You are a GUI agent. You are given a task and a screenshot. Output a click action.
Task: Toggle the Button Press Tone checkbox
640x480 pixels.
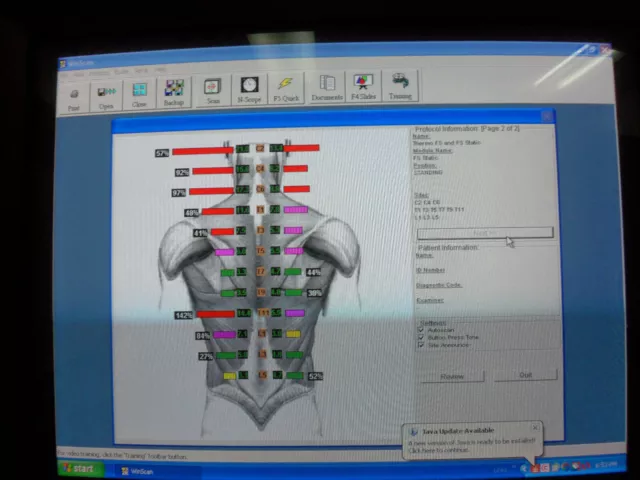[x=421, y=337]
